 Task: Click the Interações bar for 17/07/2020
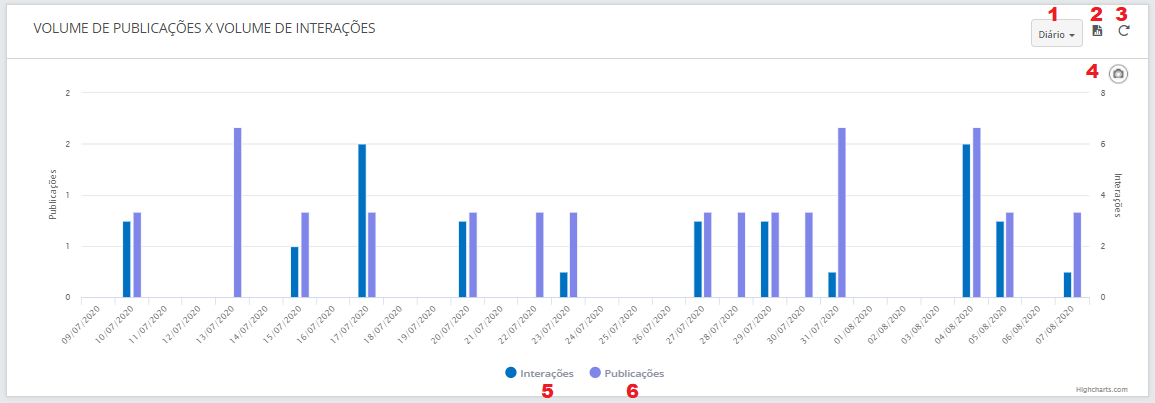pyautogui.click(x=362, y=221)
